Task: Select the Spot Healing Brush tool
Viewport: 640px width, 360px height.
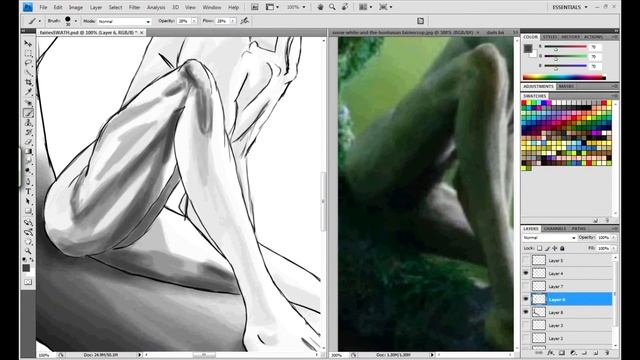Action: click(28, 103)
